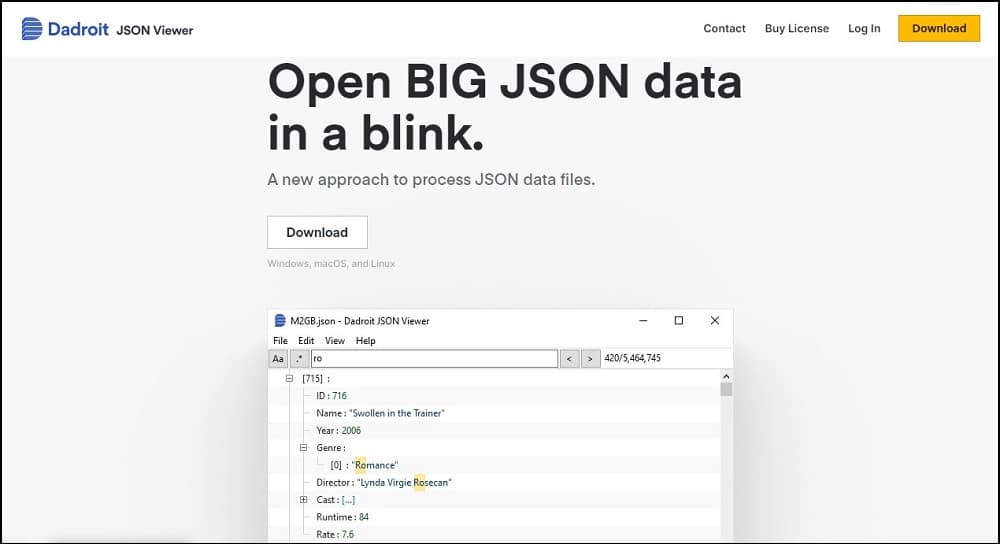This screenshot has height=544, width=1000.
Task: Click the app icon in M2GB.json title bar
Action: click(279, 321)
